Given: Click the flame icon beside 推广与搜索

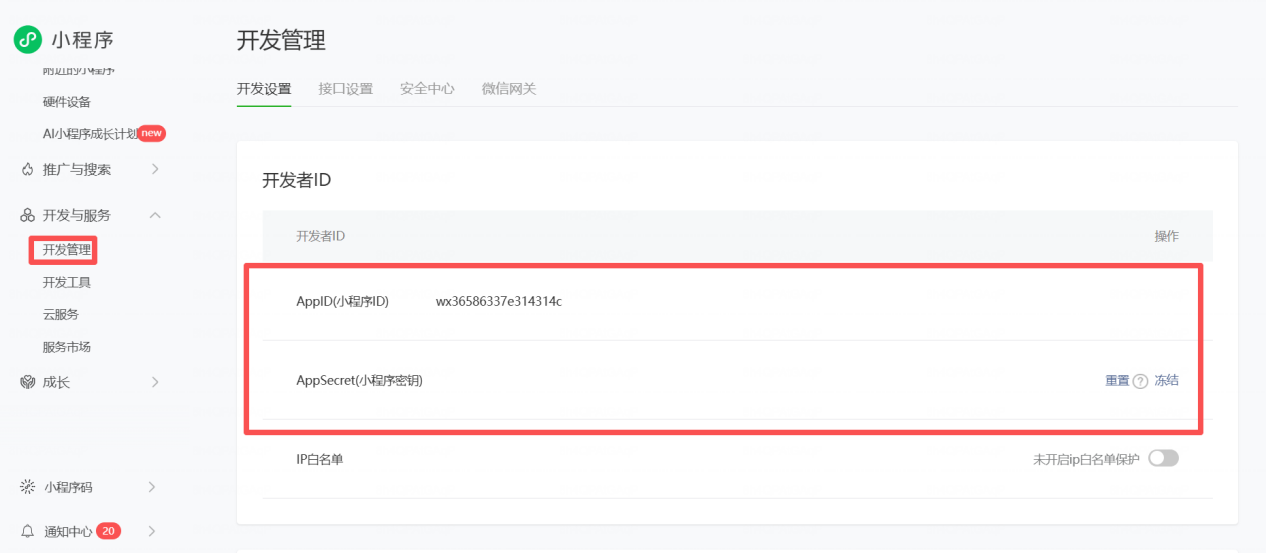Looking at the screenshot, I should (x=28, y=169).
